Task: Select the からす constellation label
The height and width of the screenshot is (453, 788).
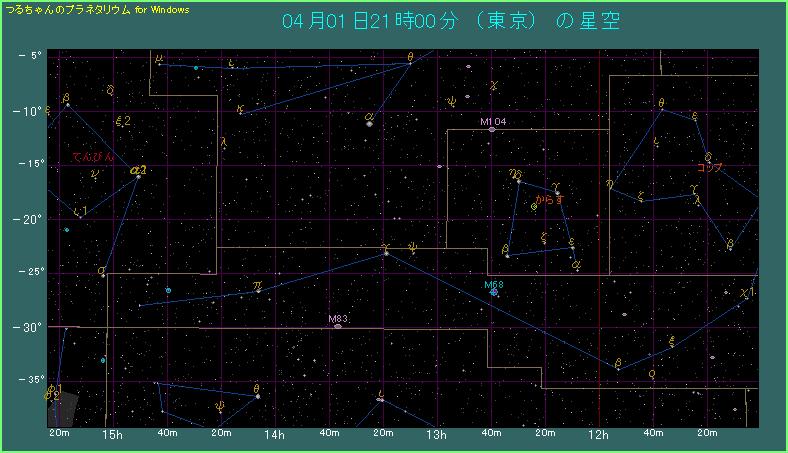Action: [x=550, y=199]
